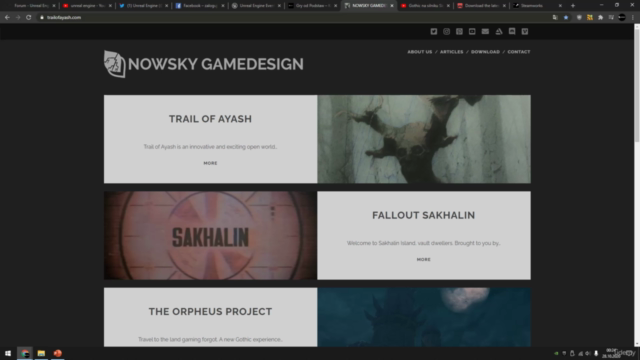
Task: Open the ARTICLES menu item
Action: pyautogui.click(x=451, y=52)
